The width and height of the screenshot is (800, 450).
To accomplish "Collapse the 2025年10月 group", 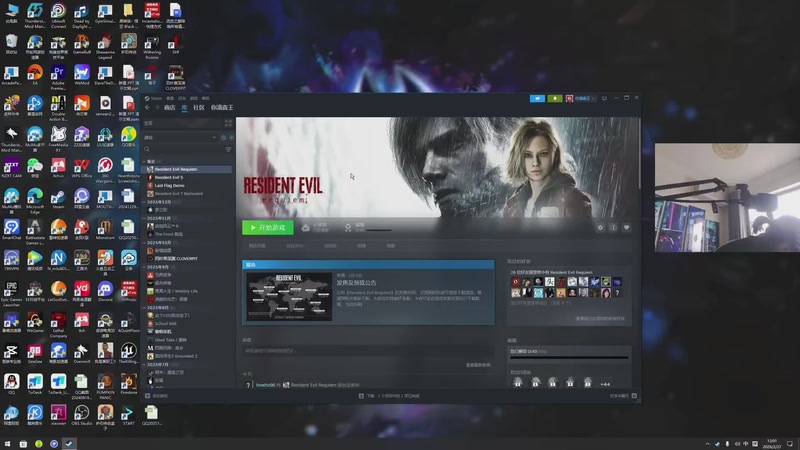I will pyautogui.click(x=144, y=243).
